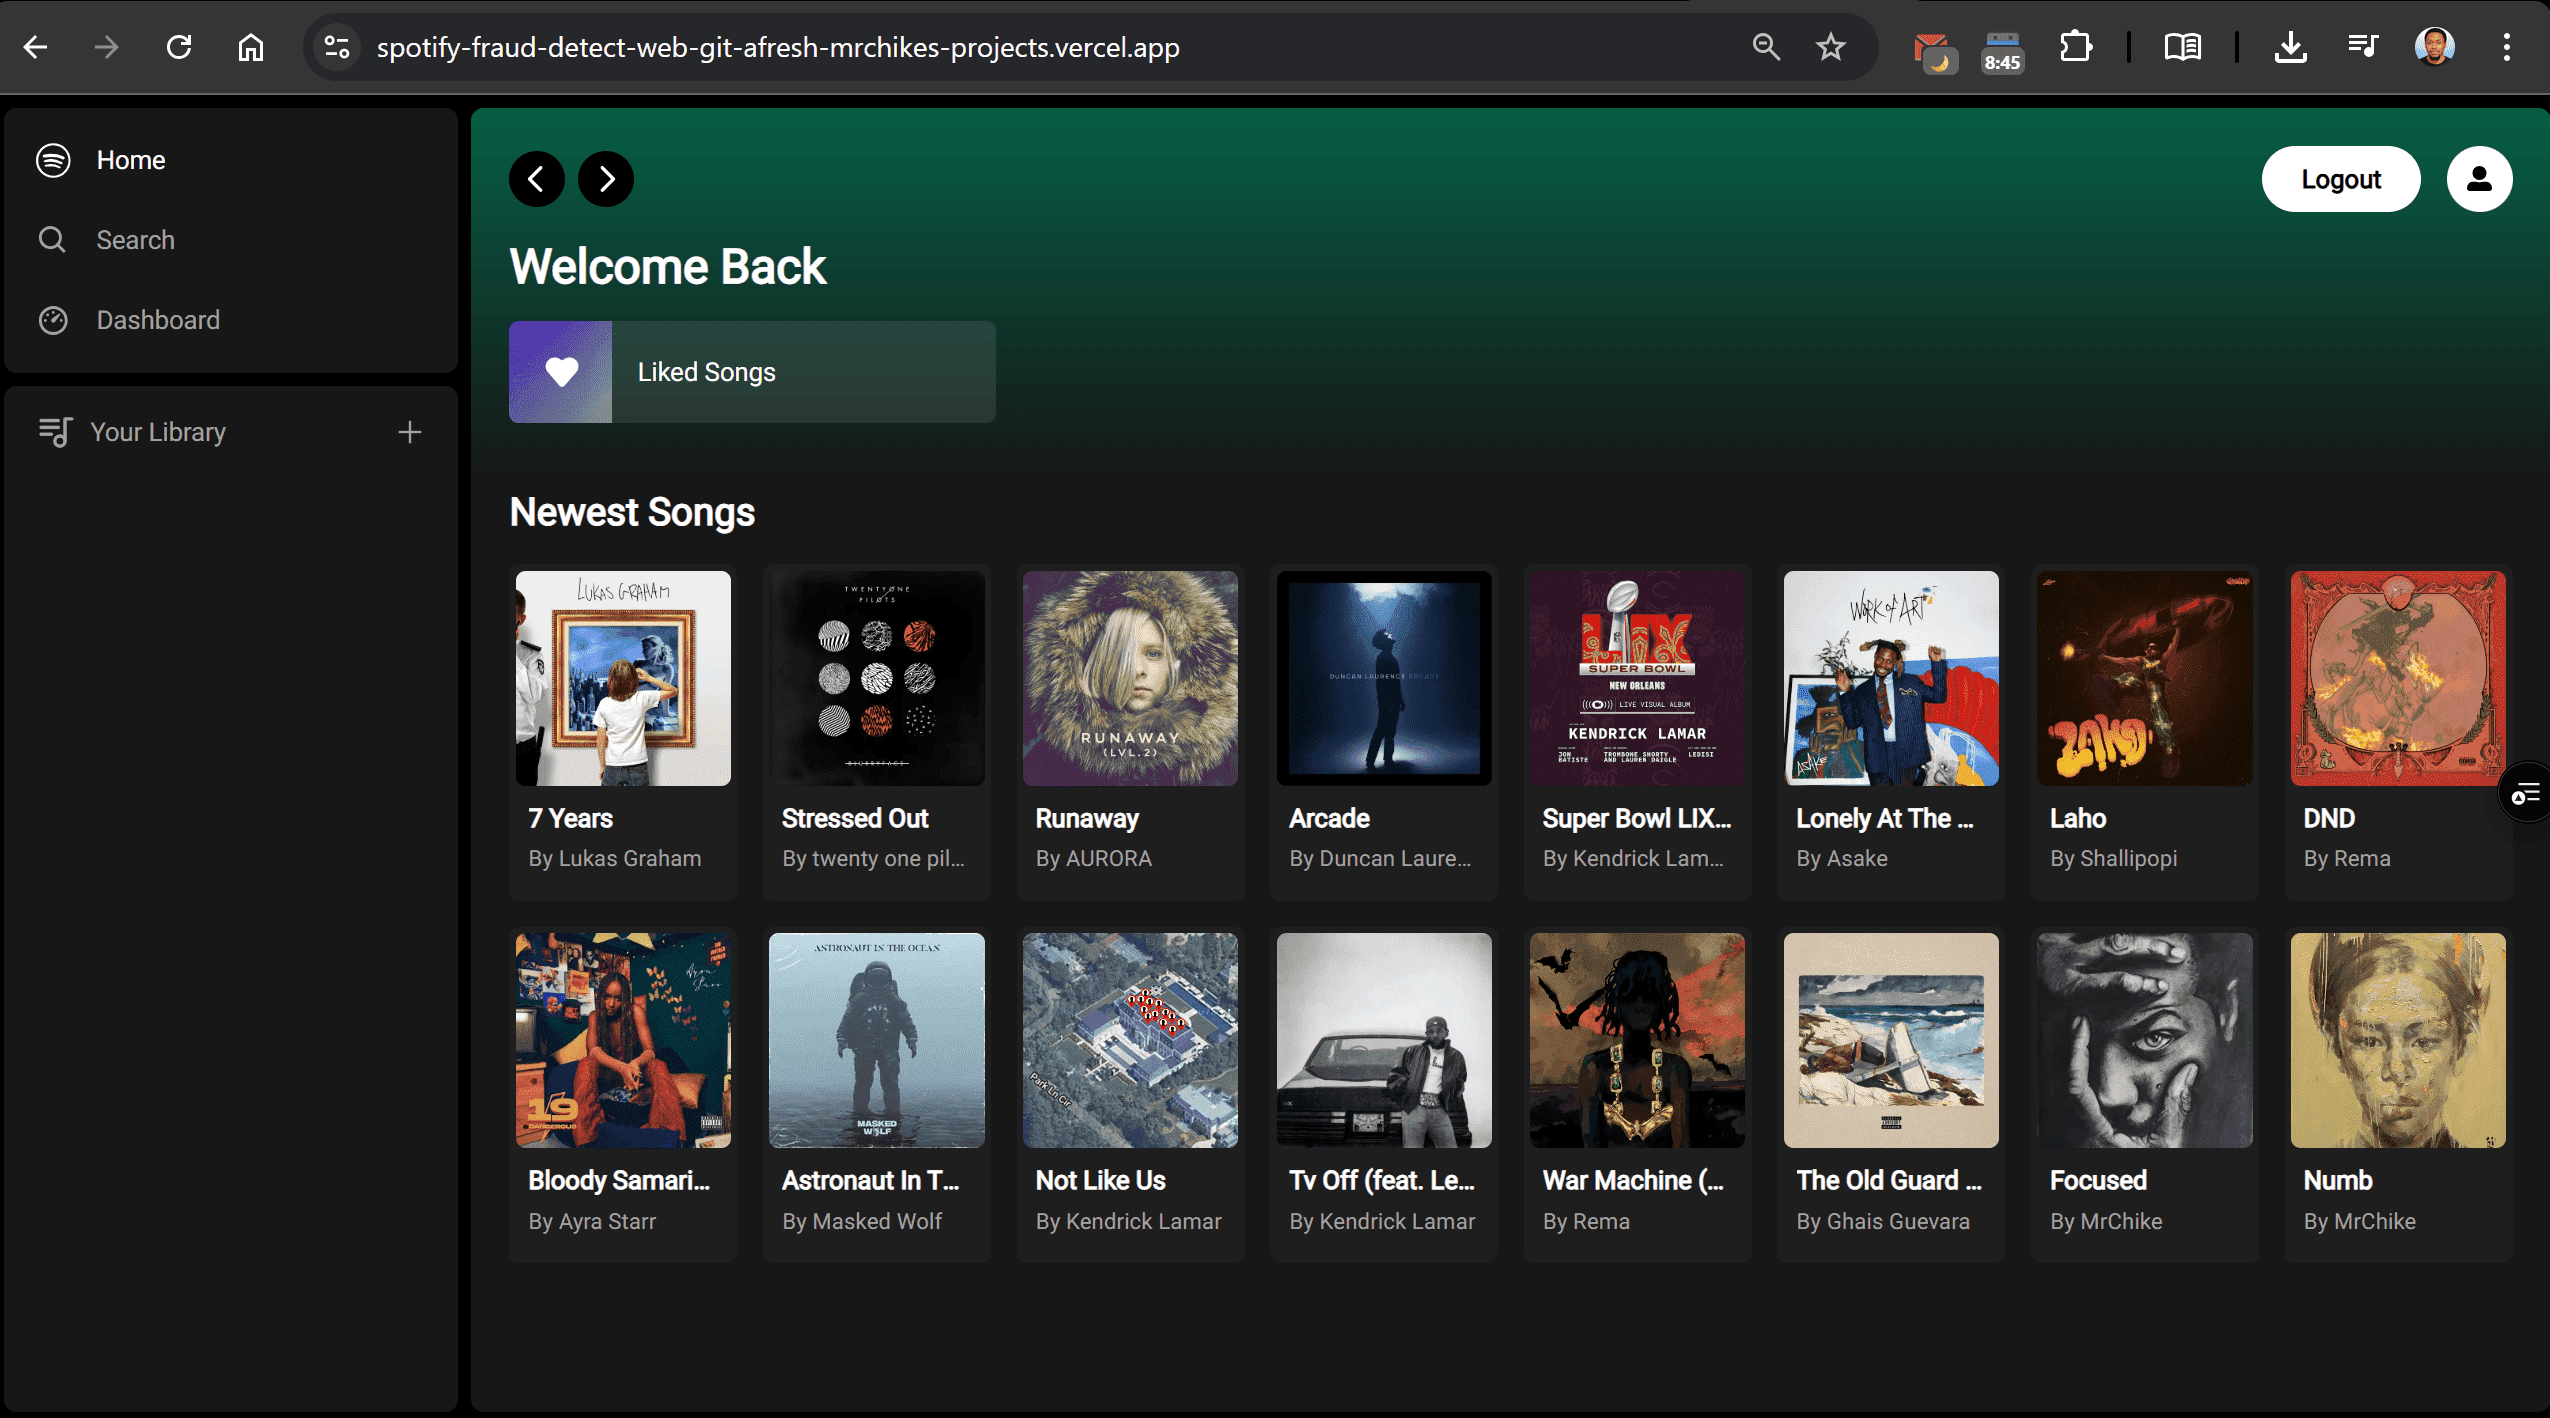Image resolution: width=2550 pixels, height=1418 pixels.
Task: Open the Arcade song title
Action: click(1329, 818)
